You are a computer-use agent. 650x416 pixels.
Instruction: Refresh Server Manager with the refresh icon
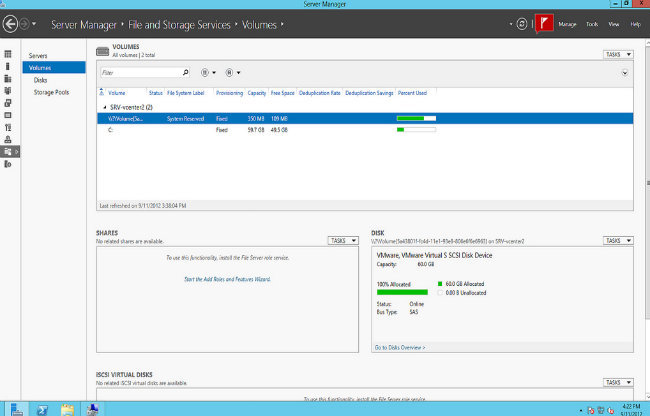coord(521,22)
